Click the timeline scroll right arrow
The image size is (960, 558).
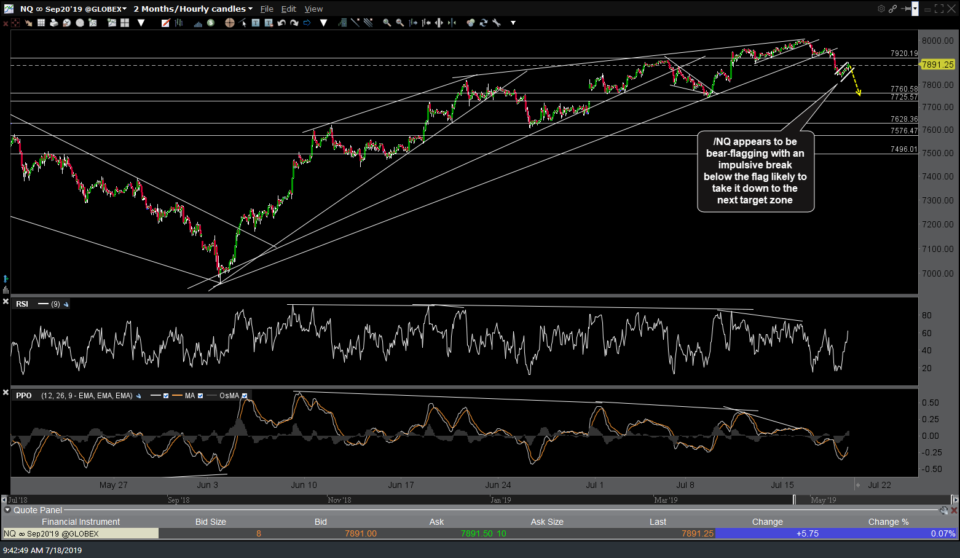[x=956, y=500]
